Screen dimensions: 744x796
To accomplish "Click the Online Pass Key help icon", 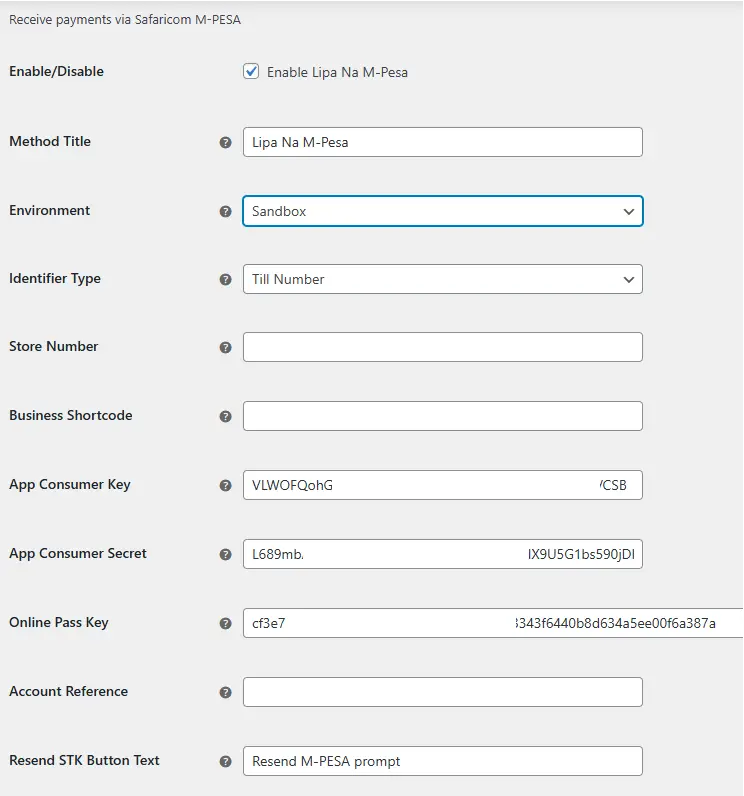I will 225,624.
